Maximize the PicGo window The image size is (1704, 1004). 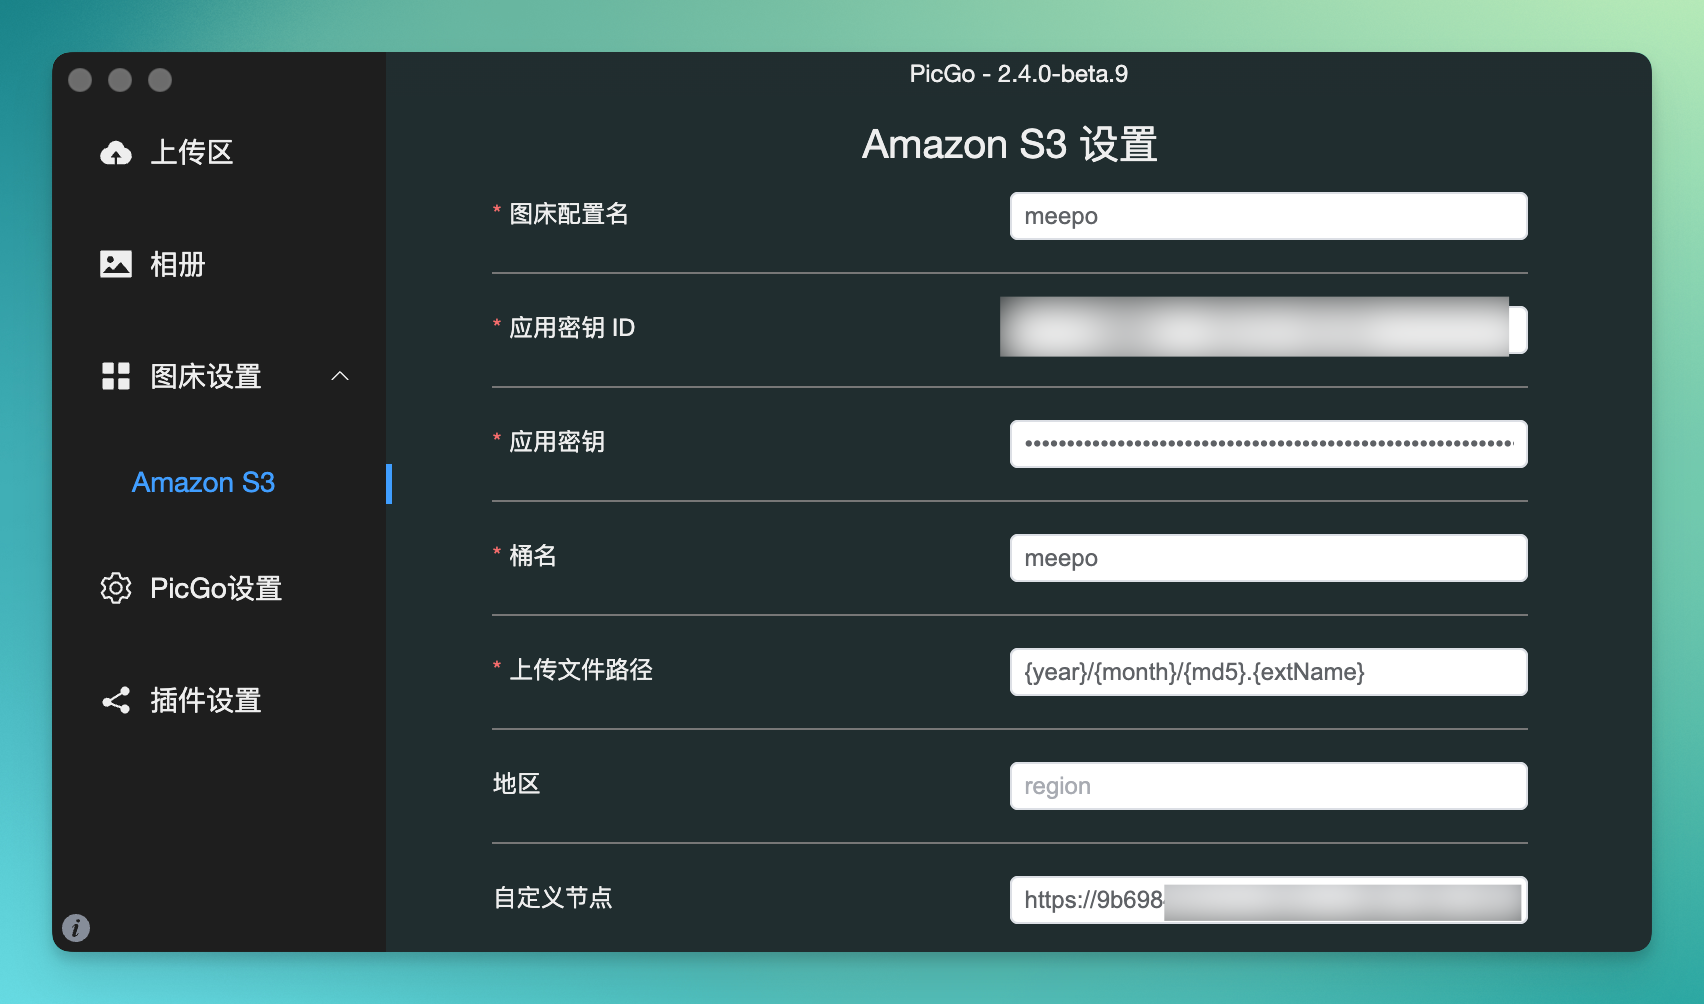click(160, 80)
